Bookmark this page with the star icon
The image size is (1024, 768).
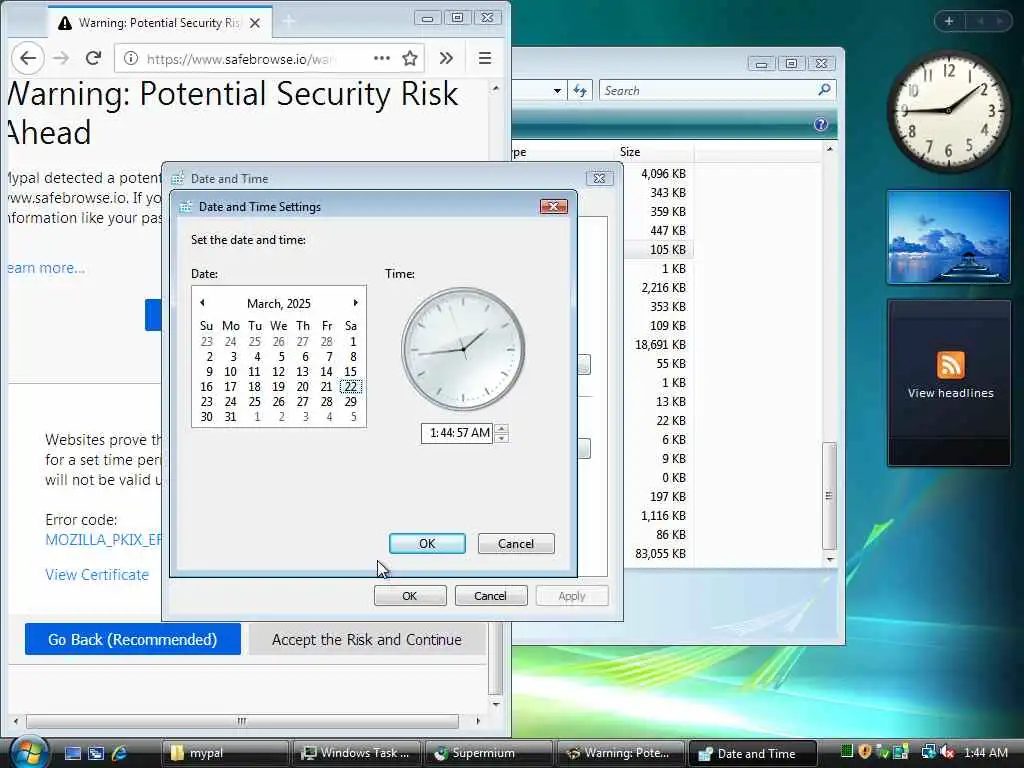(409, 58)
